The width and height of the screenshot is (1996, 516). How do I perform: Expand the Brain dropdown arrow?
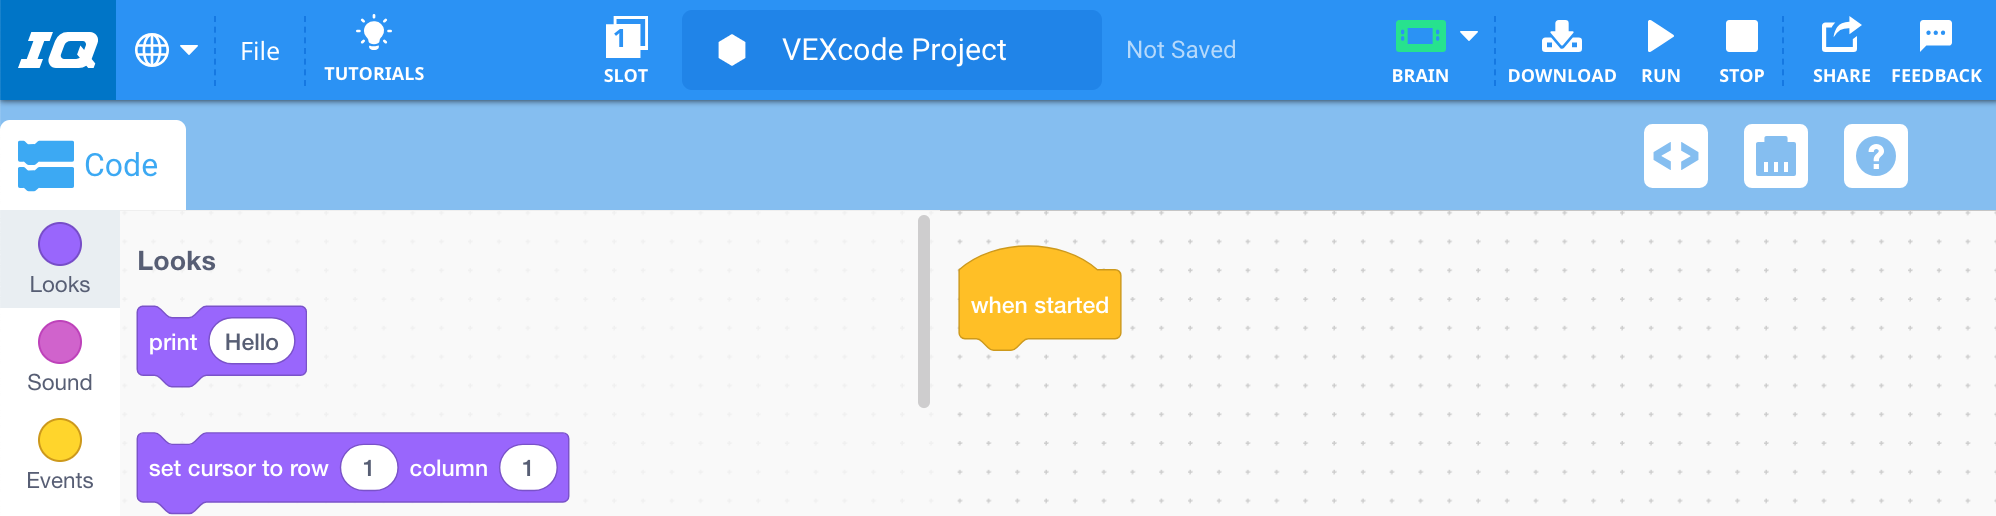1469,36
